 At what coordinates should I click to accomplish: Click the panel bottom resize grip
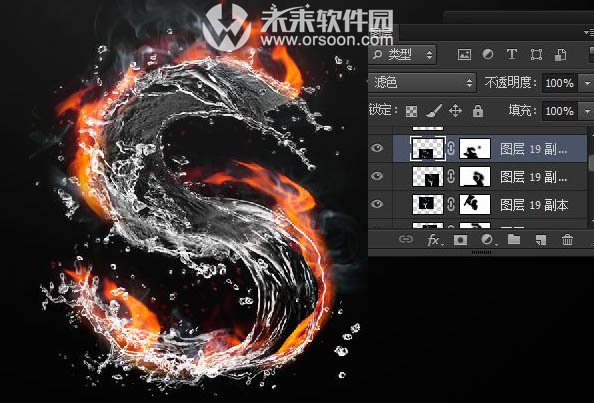click(x=481, y=252)
